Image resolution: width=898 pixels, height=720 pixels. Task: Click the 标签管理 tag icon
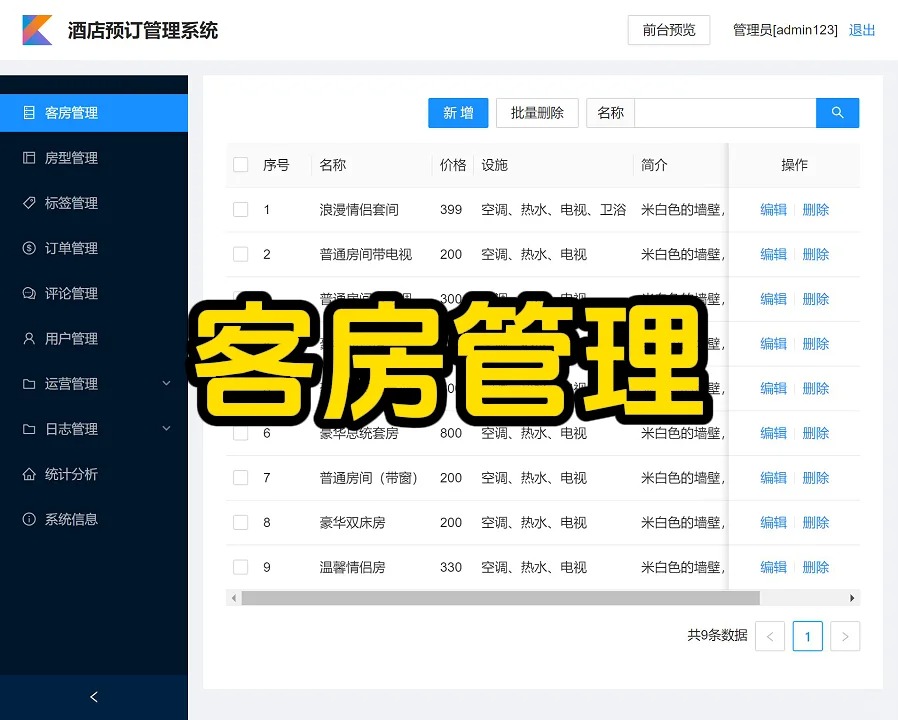tap(29, 203)
